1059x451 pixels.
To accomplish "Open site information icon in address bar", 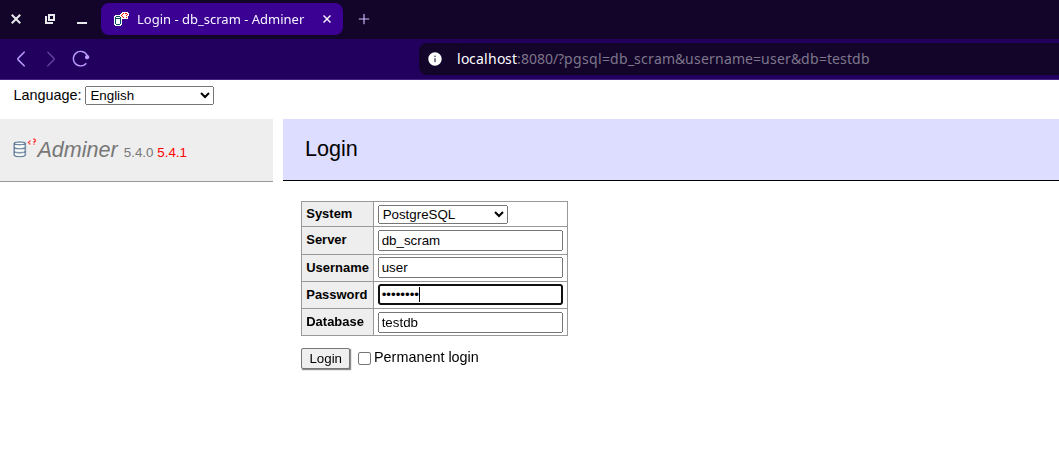I will [435, 59].
